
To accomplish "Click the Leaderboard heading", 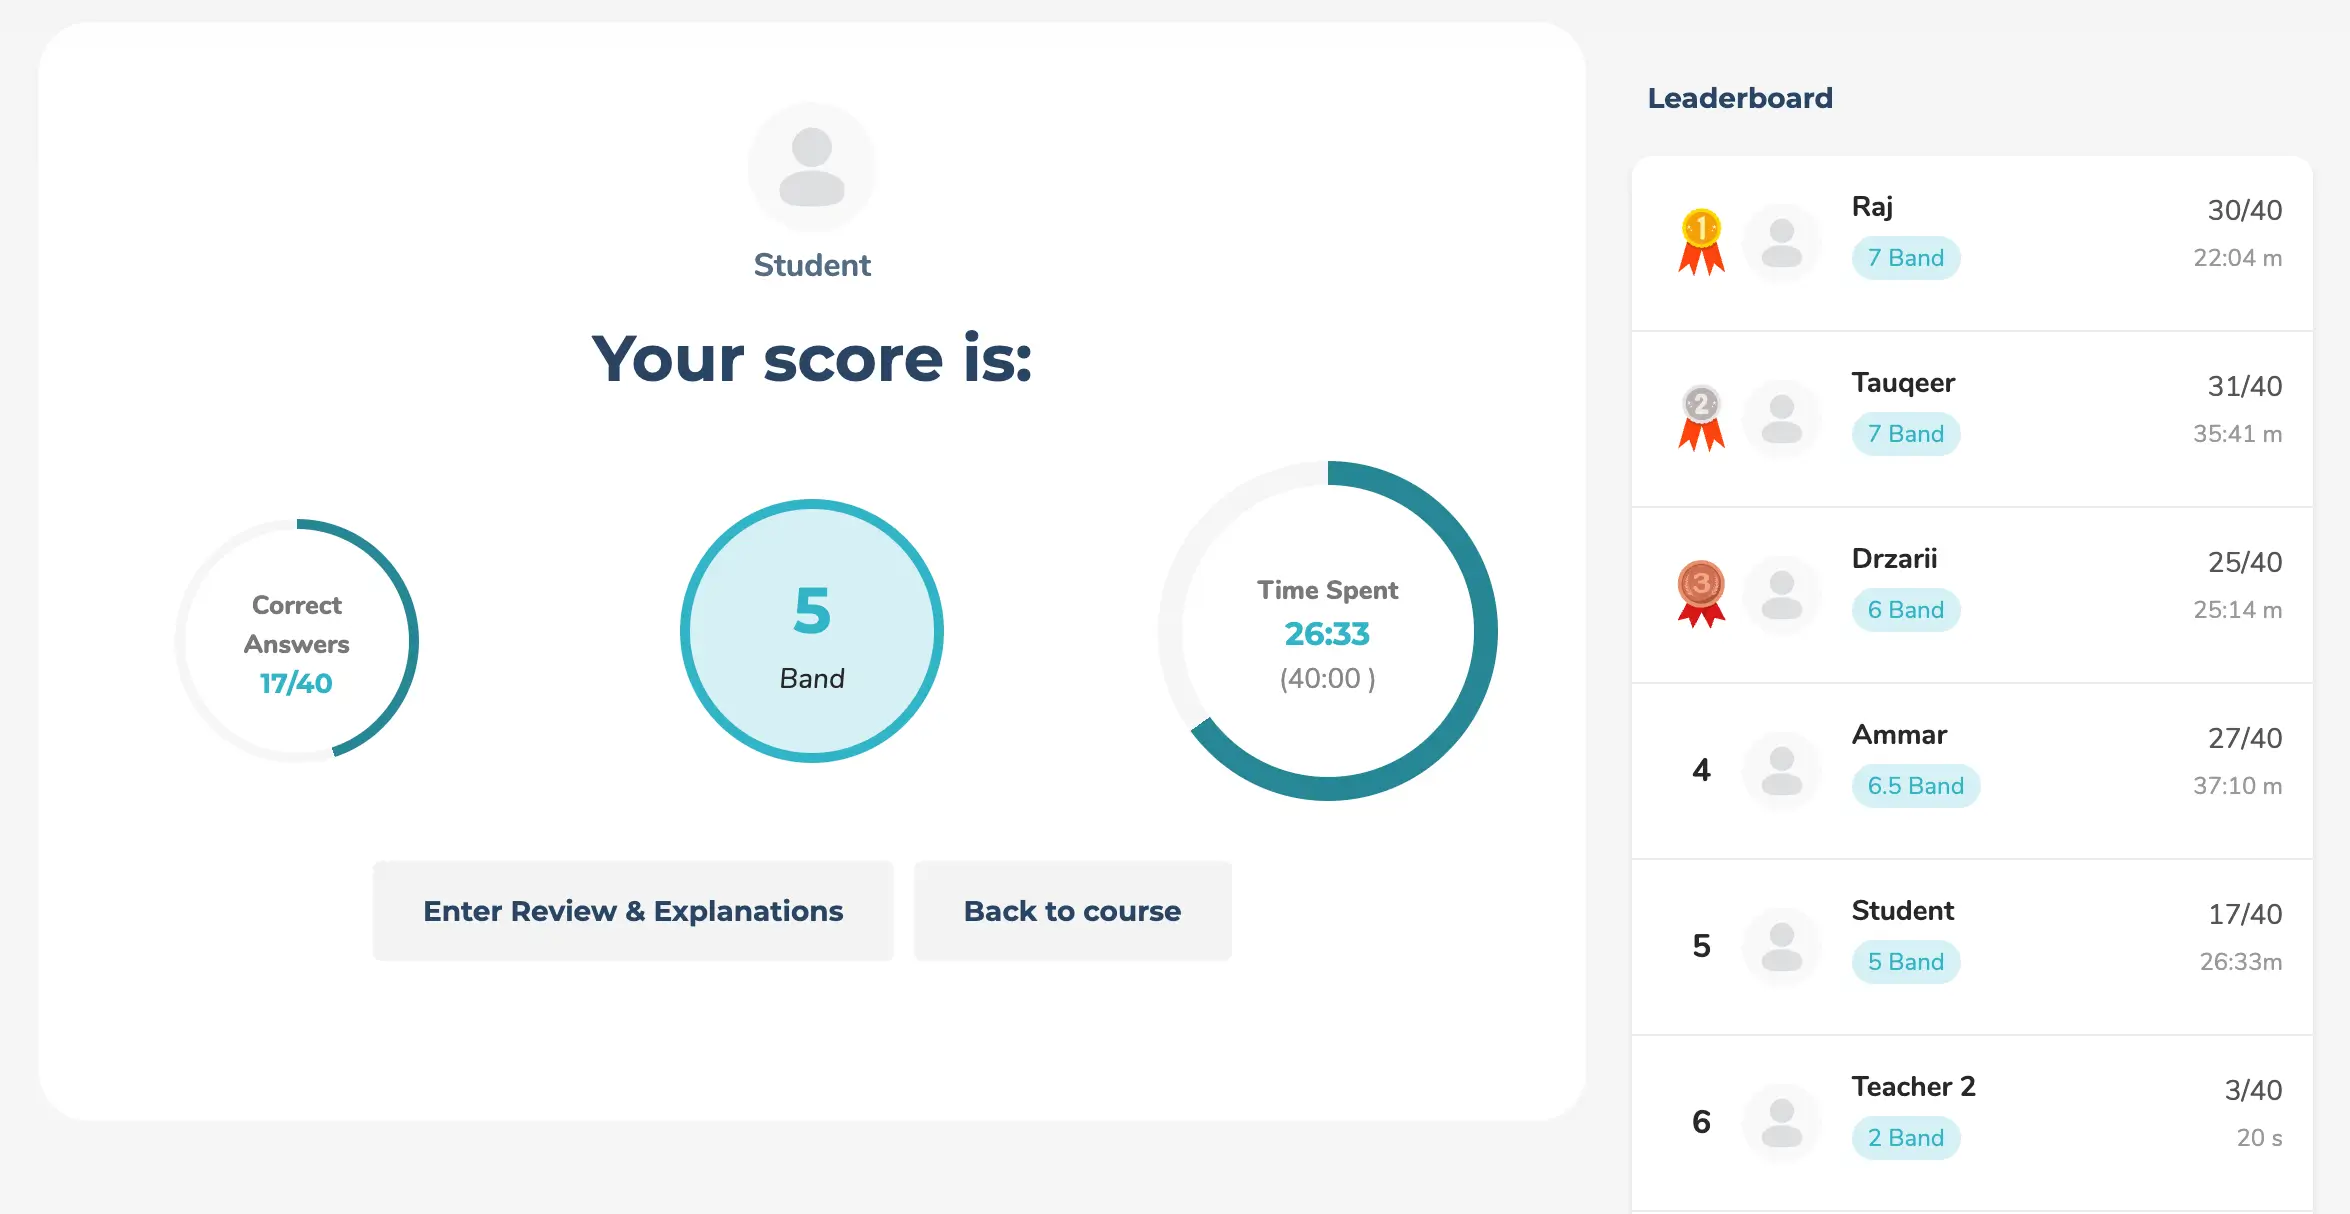I will 1740,98.
